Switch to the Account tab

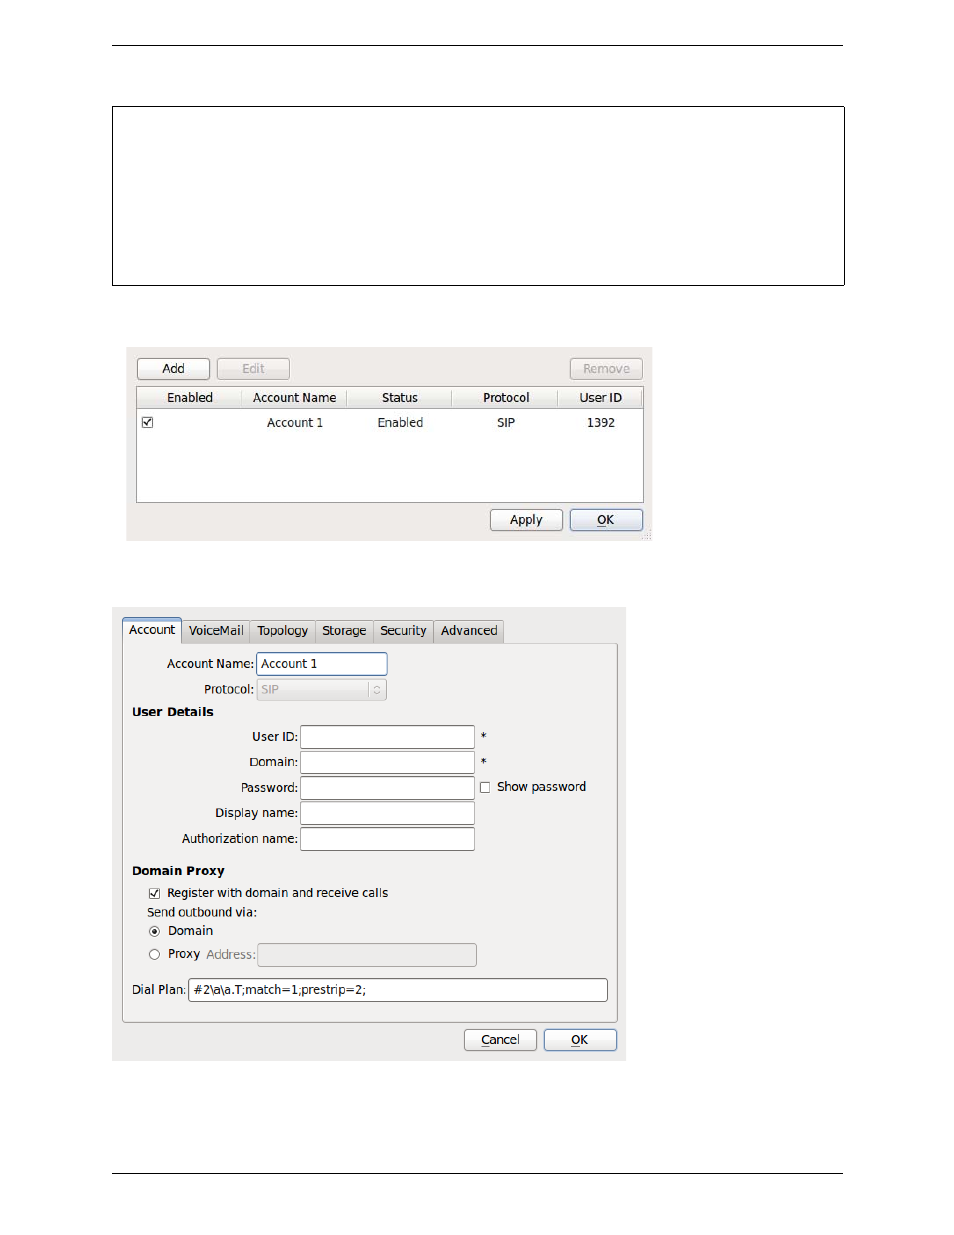click(152, 630)
